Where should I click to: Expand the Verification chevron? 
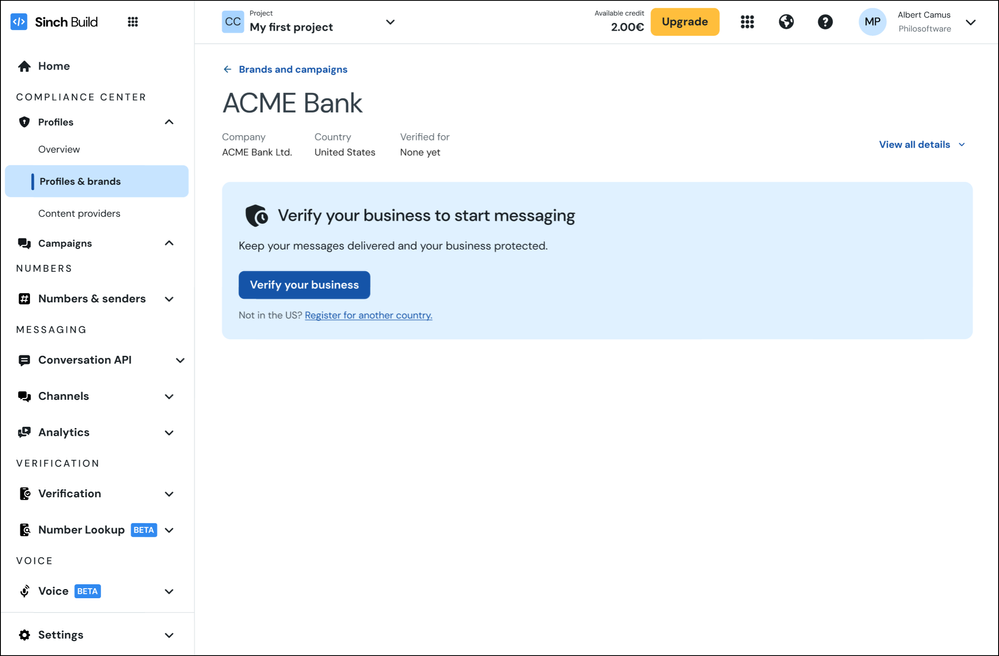point(169,494)
